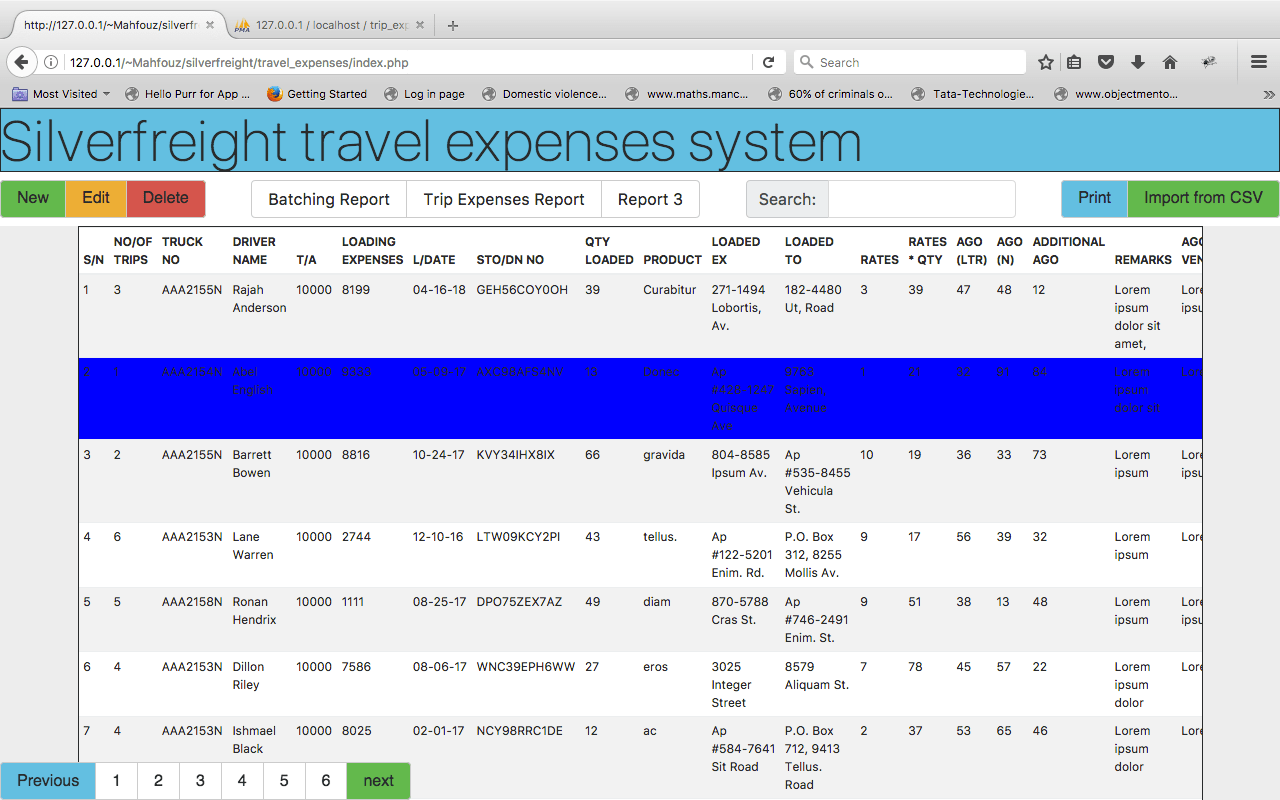Bookmark this page with the star icon
The width and height of the screenshot is (1280, 800).
click(x=1045, y=61)
